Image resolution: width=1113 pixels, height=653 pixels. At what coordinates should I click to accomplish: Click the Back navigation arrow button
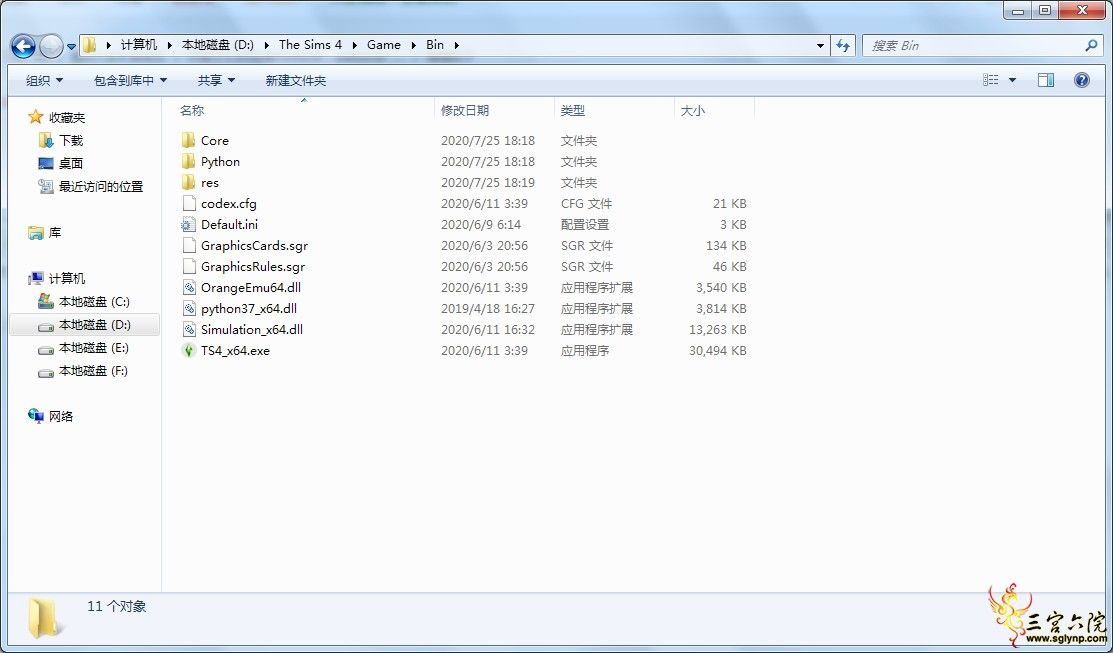click(x=23, y=46)
